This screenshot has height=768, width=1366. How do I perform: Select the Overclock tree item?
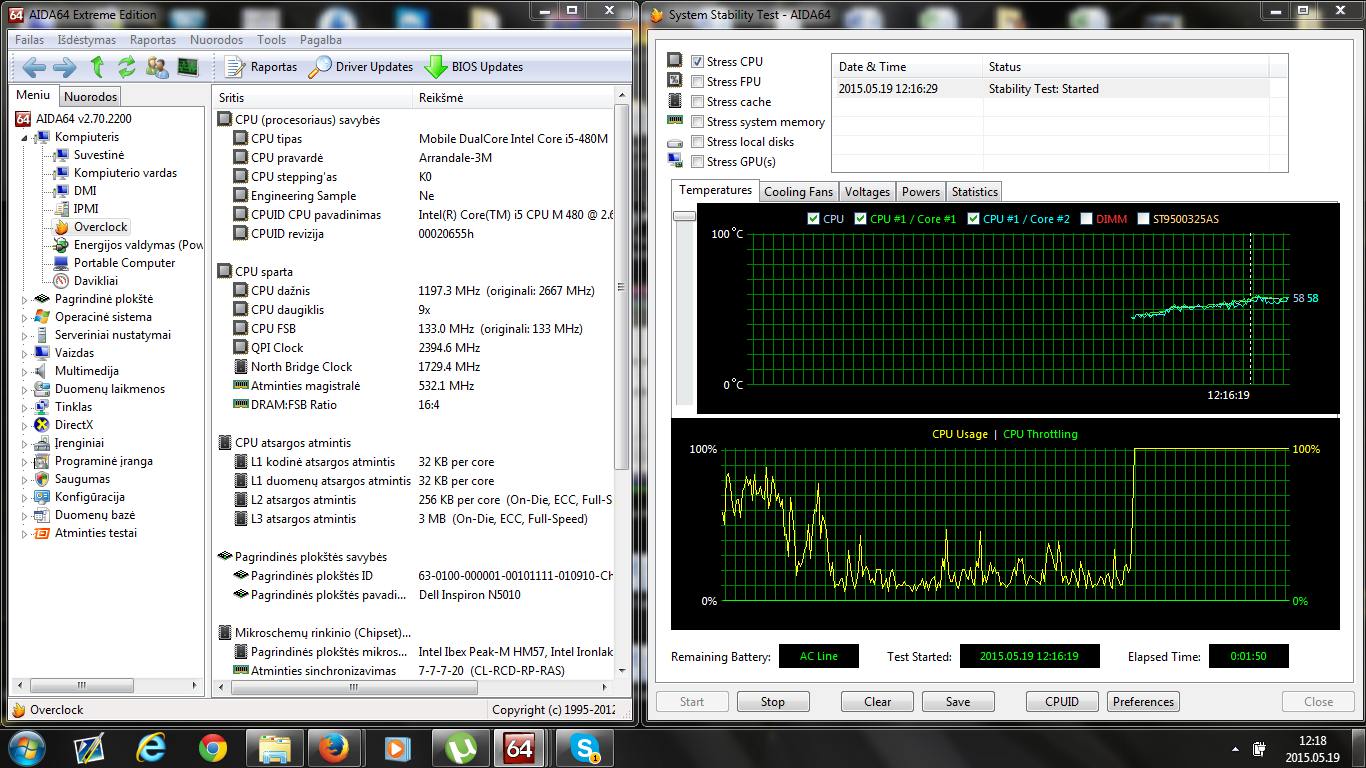101,227
